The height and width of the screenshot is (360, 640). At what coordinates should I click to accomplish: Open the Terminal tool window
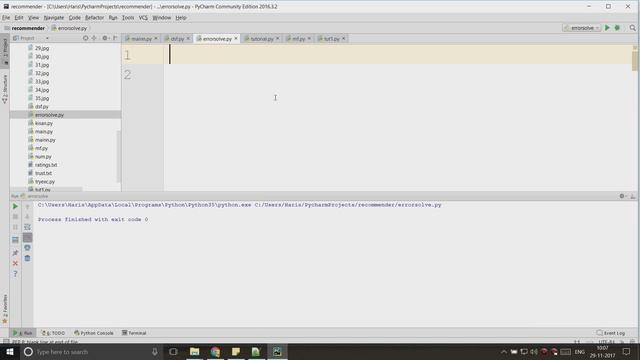(x=134, y=333)
